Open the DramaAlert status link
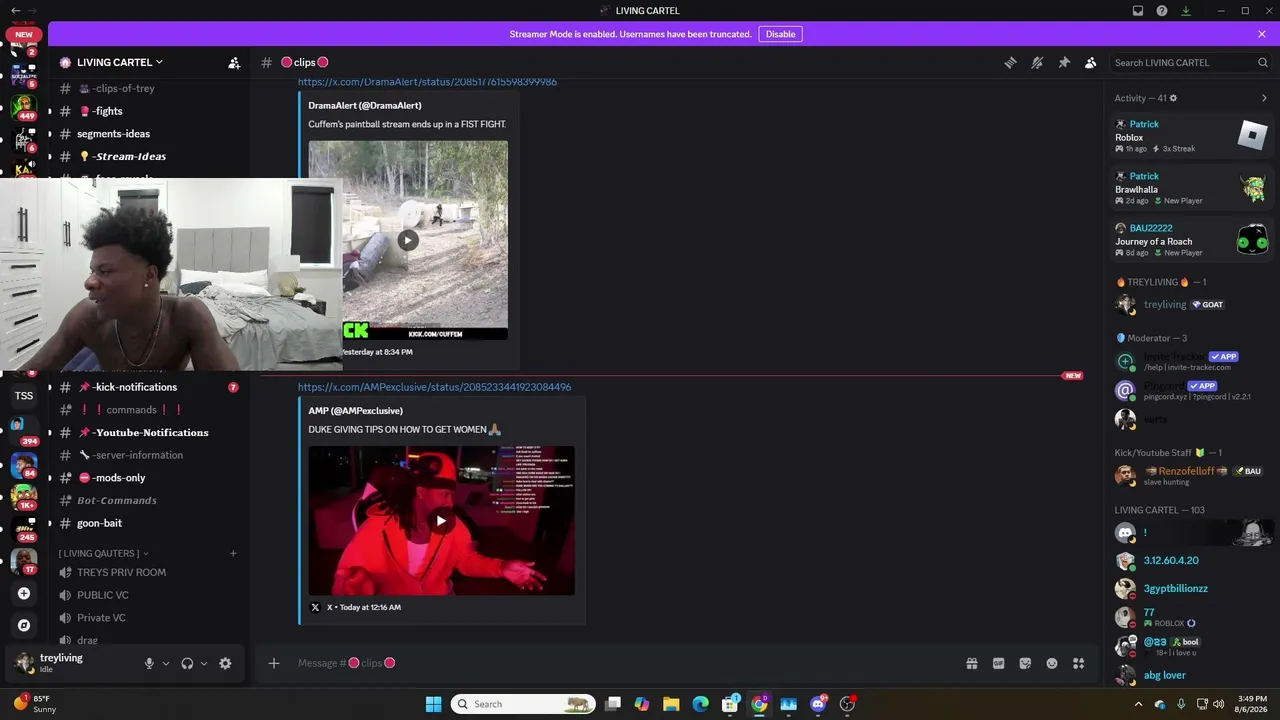The width and height of the screenshot is (1280, 720). tap(427, 82)
